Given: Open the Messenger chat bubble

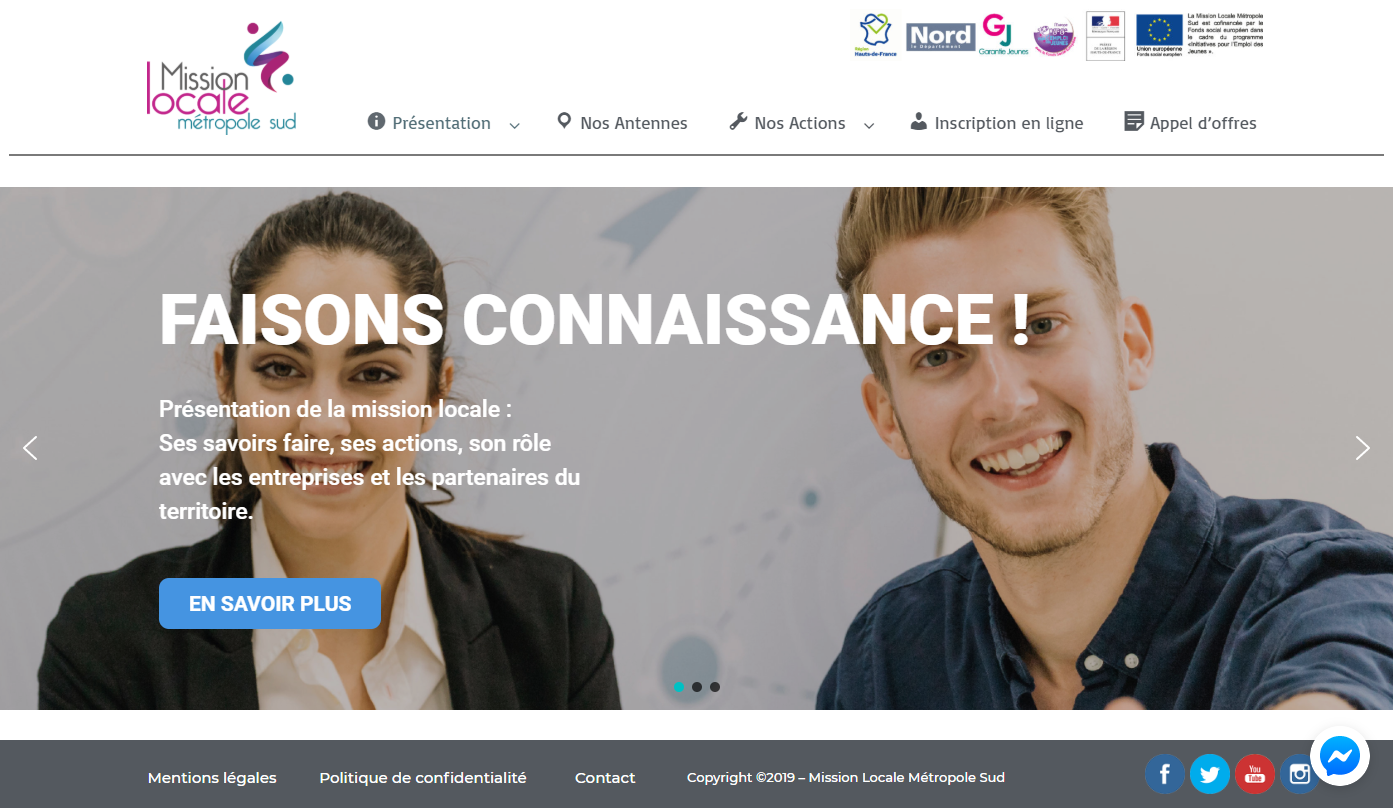Looking at the screenshot, I should [x=1340, y=756].
